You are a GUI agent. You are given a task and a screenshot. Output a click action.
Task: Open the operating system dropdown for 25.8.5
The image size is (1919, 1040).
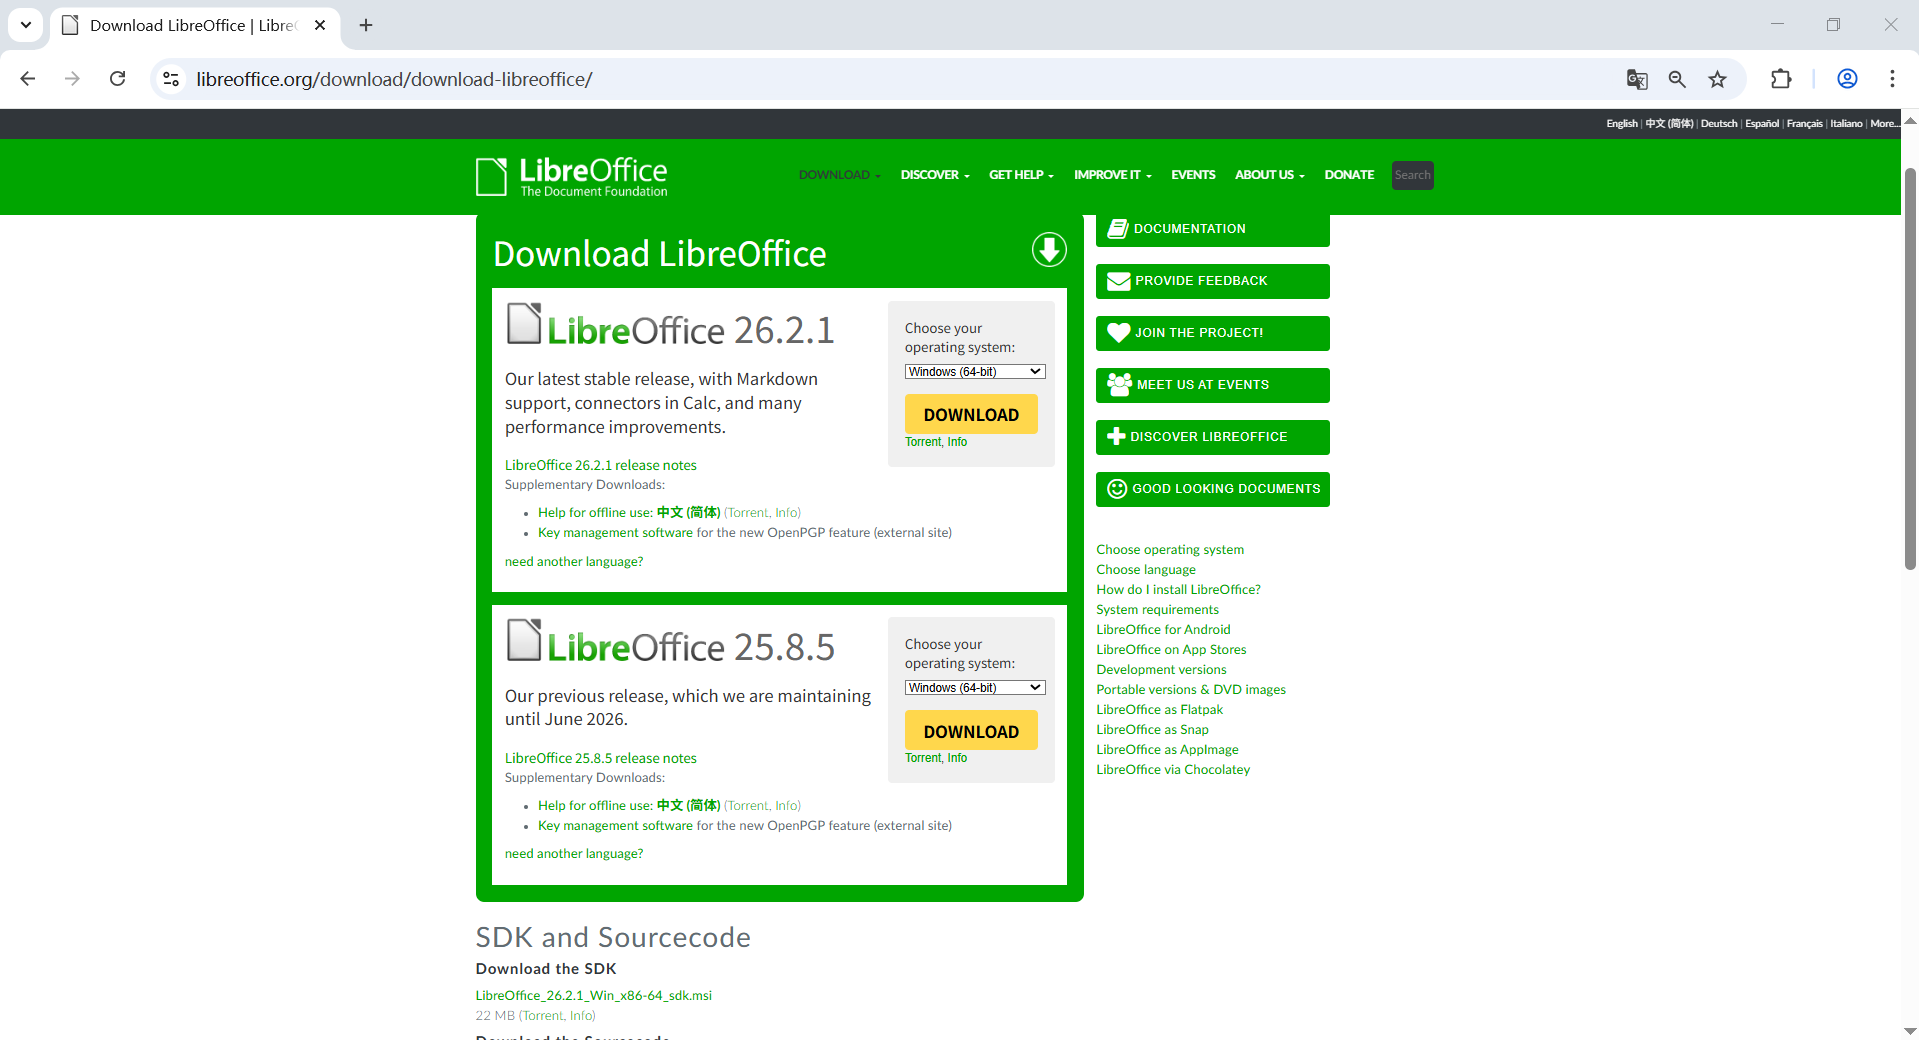point(975,688)
